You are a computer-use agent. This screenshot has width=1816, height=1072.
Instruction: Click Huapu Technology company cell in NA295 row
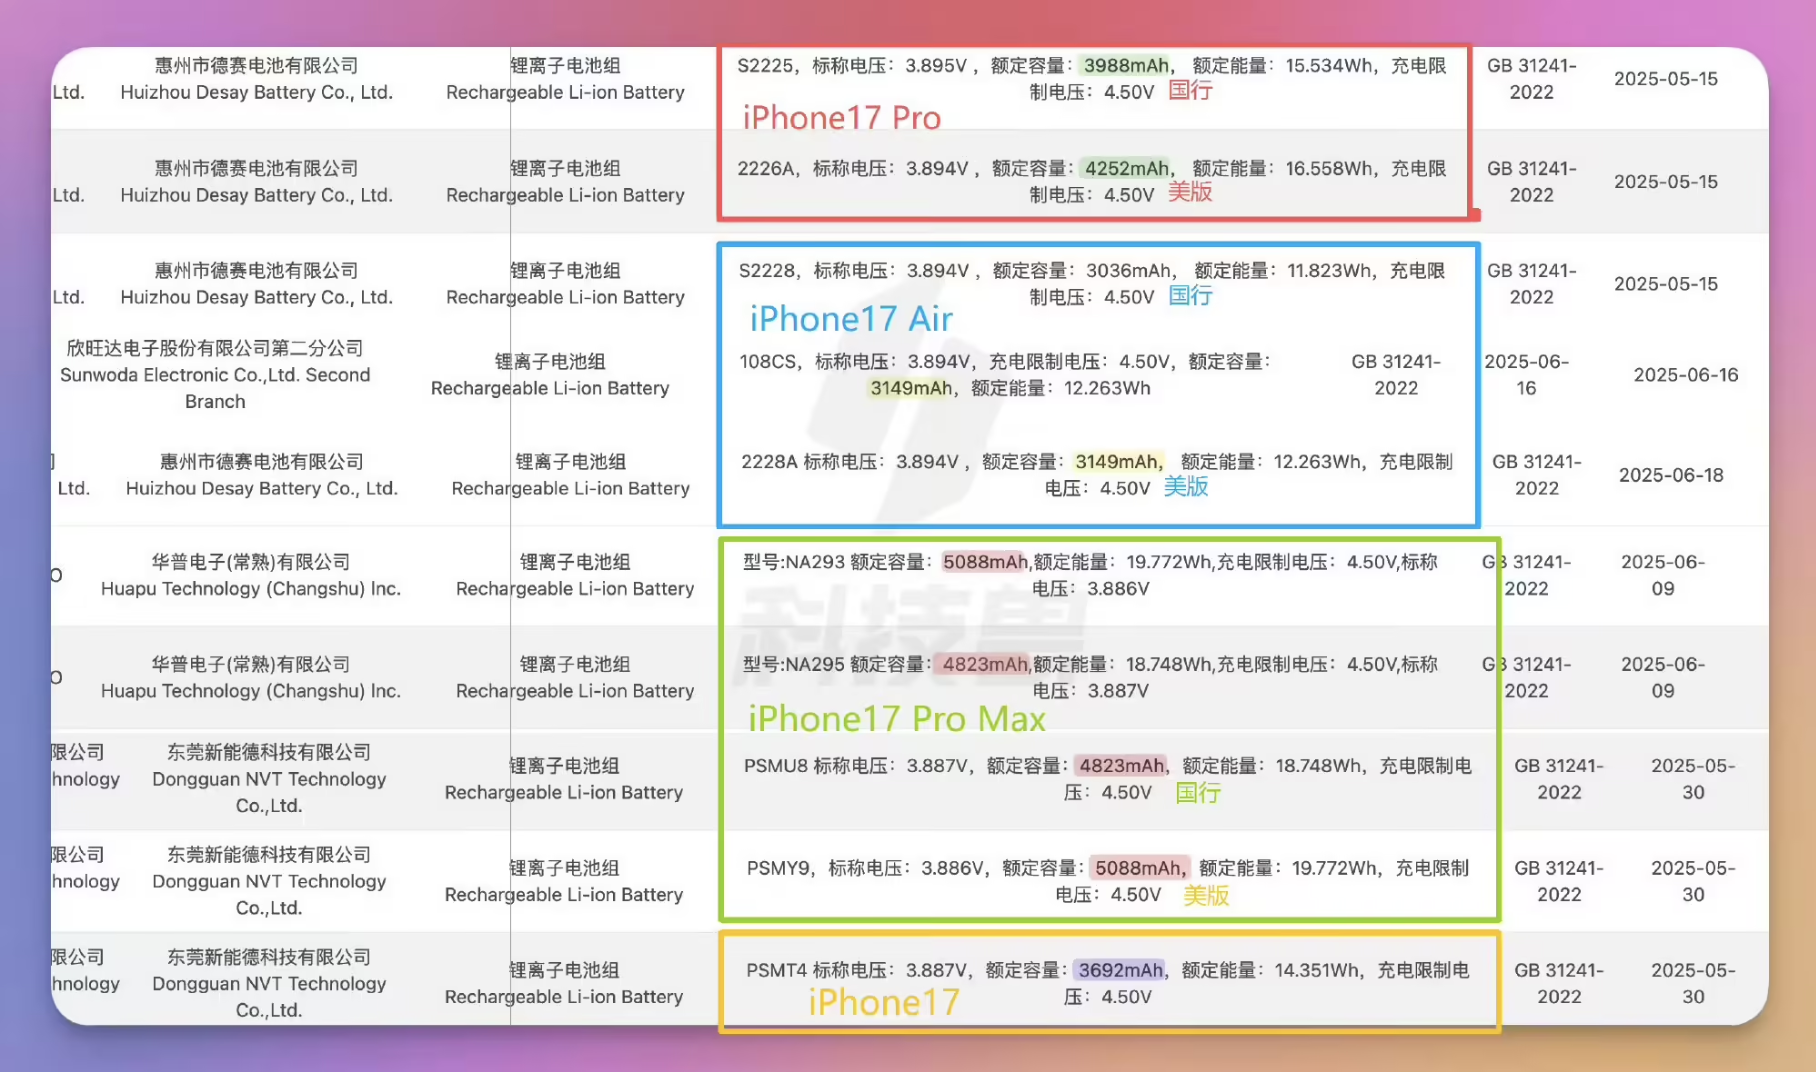(251, 677)
